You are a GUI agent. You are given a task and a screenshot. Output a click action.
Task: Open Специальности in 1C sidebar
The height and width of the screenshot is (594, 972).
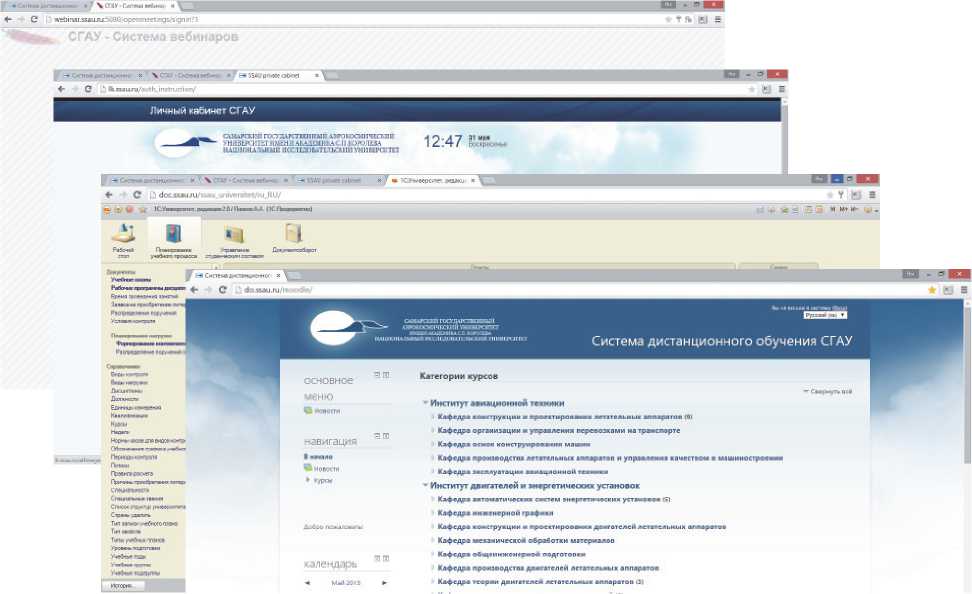(130, 490)
